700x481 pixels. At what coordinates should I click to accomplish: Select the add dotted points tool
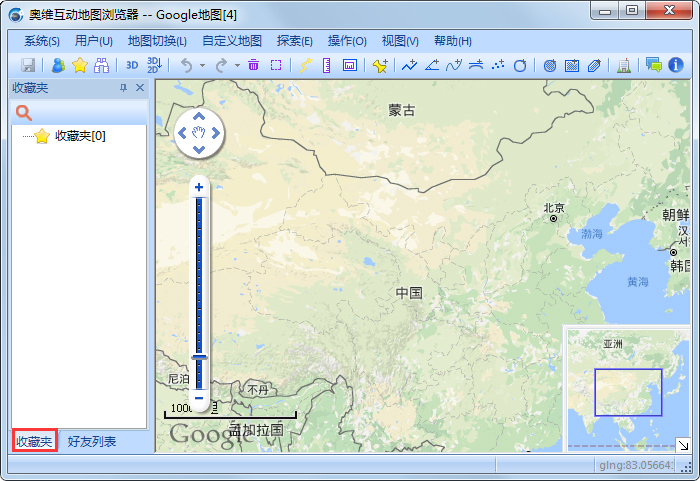[x=498, y=65]
